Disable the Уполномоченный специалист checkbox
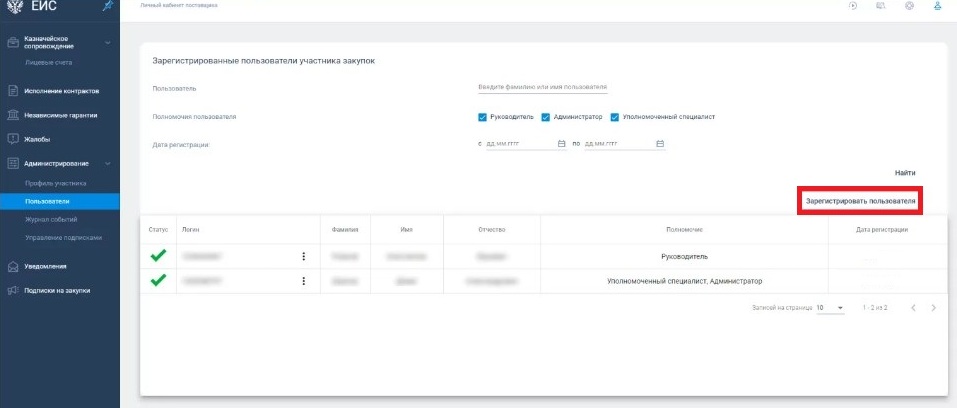Image resolution: width=957 pixels, height=408 pixels. (615, 116)
